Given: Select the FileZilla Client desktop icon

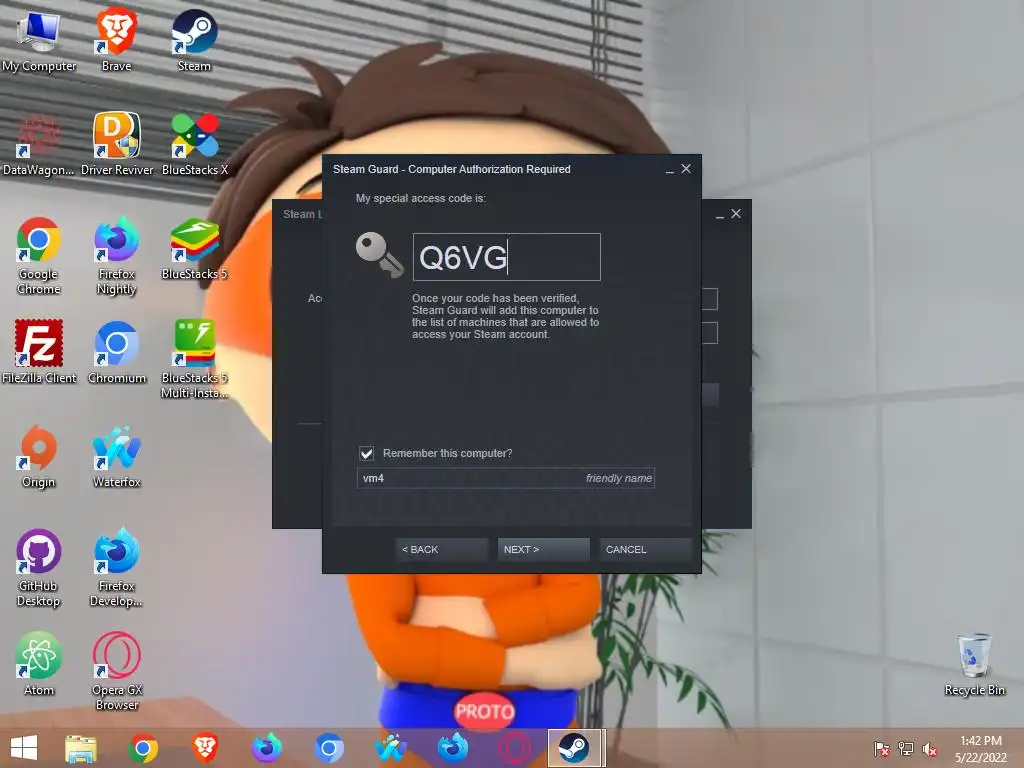Looking at the screenshot, I should click(x=39, y=352).
